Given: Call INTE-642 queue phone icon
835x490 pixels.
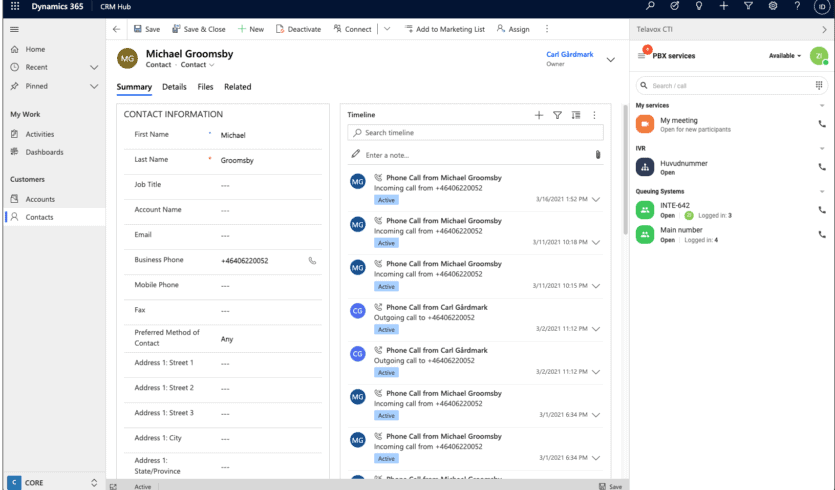Looking at the screenshot, I should pyautogui.click(x=822, y=210).
